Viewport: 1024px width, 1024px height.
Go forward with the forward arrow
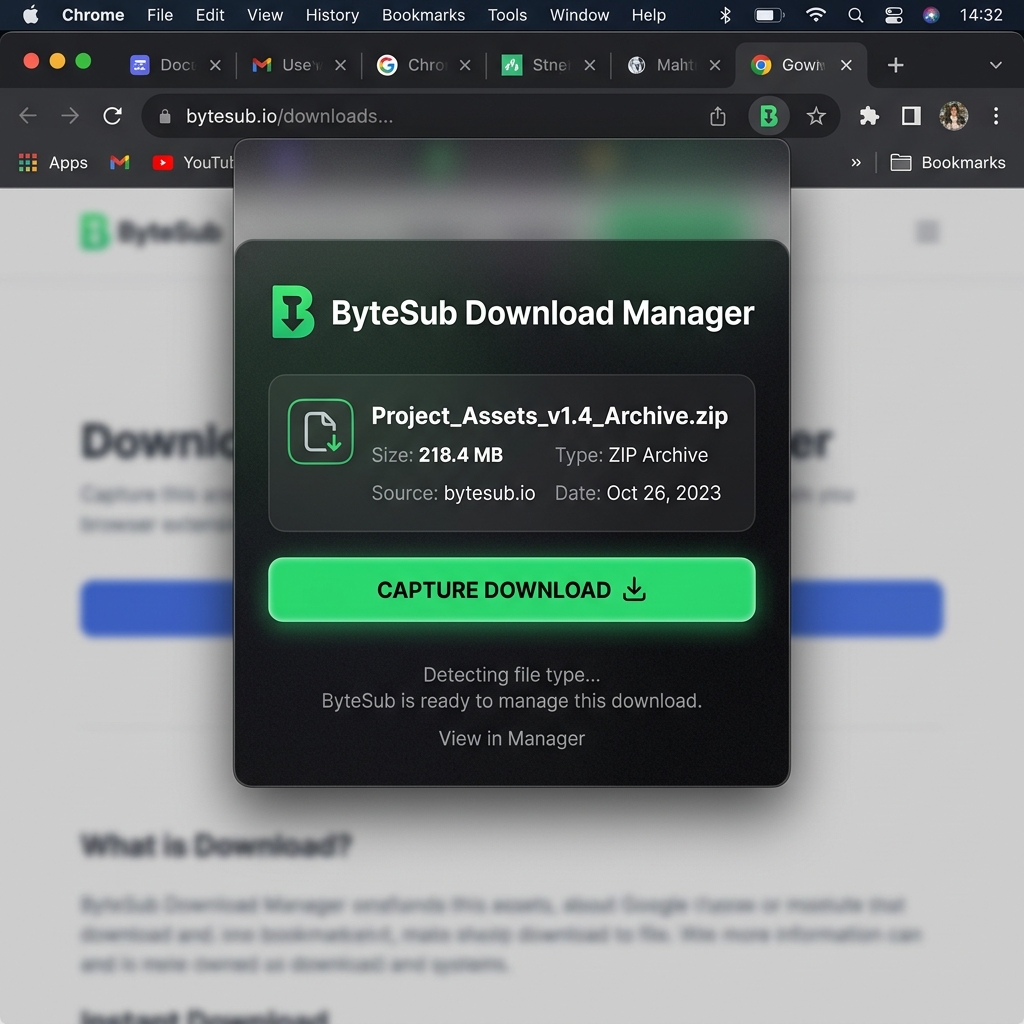70,116
